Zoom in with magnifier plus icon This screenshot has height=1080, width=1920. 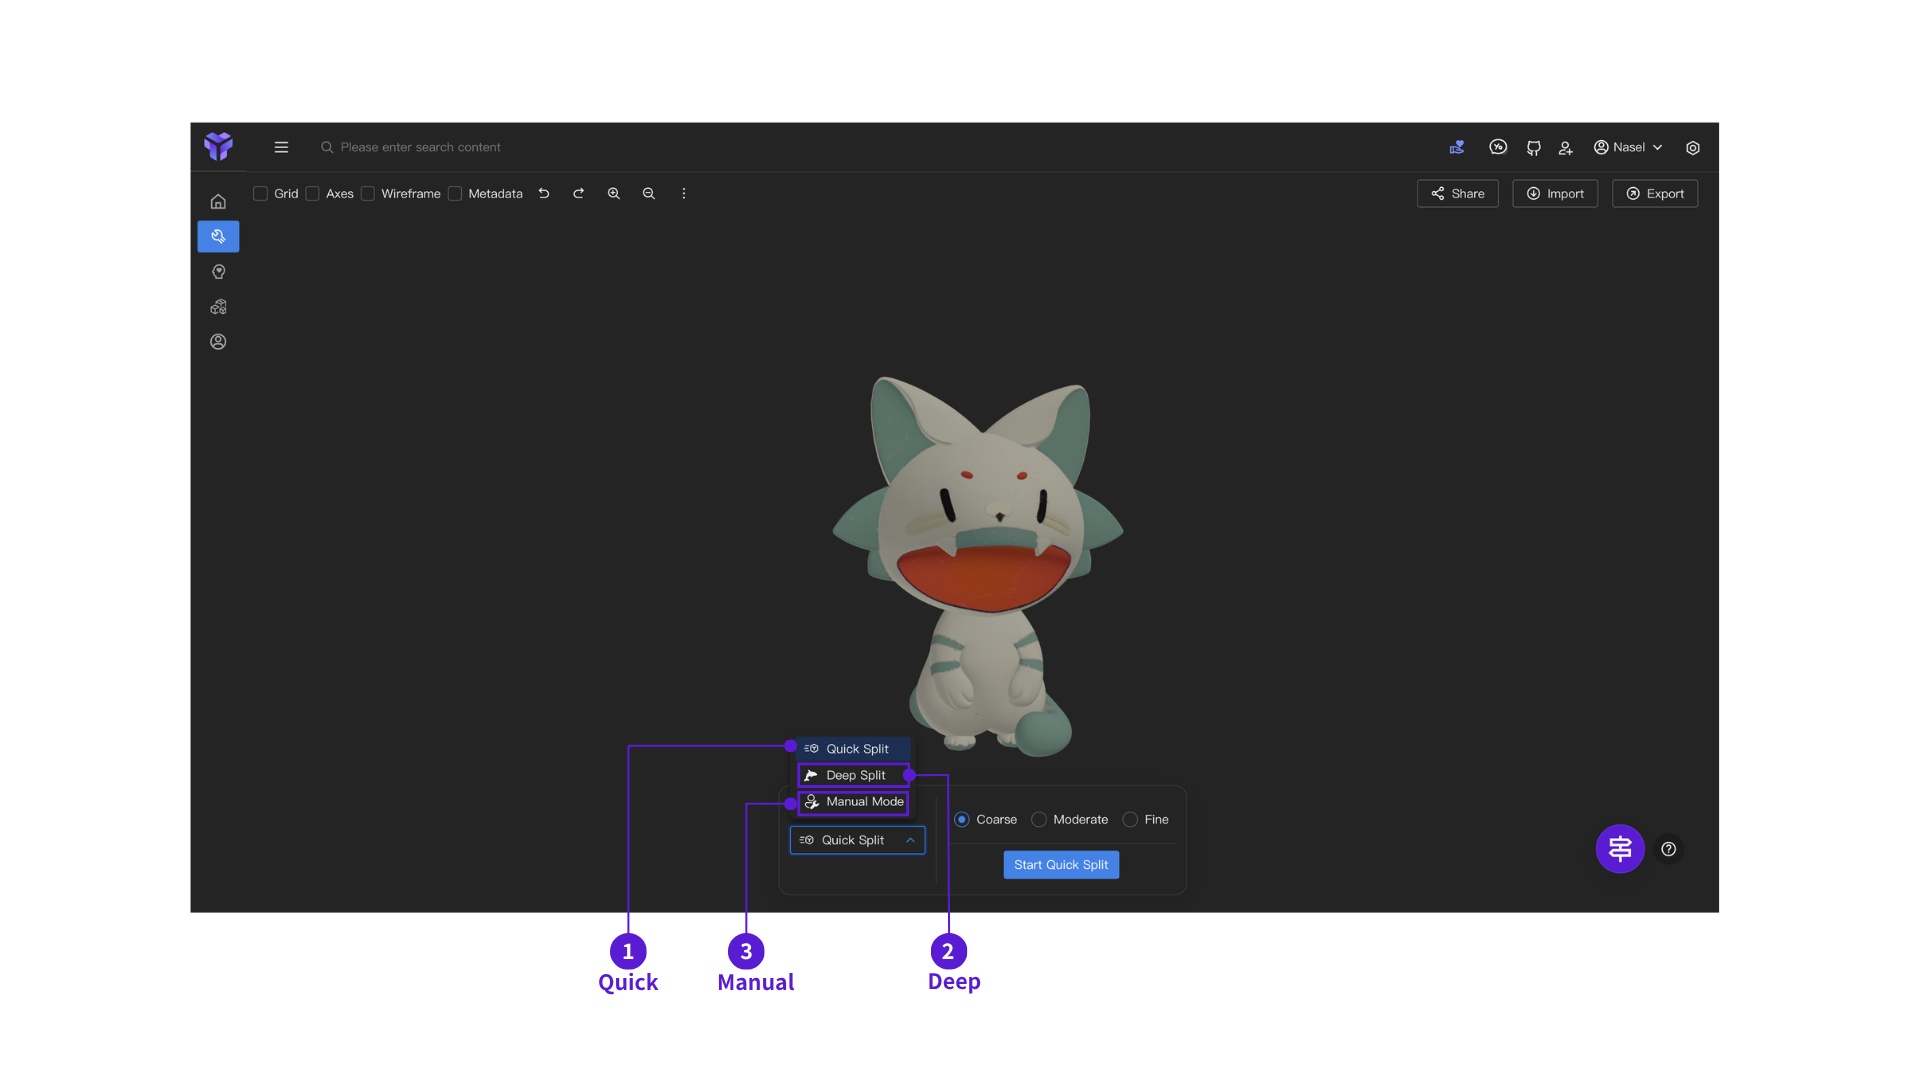(614, 194)
